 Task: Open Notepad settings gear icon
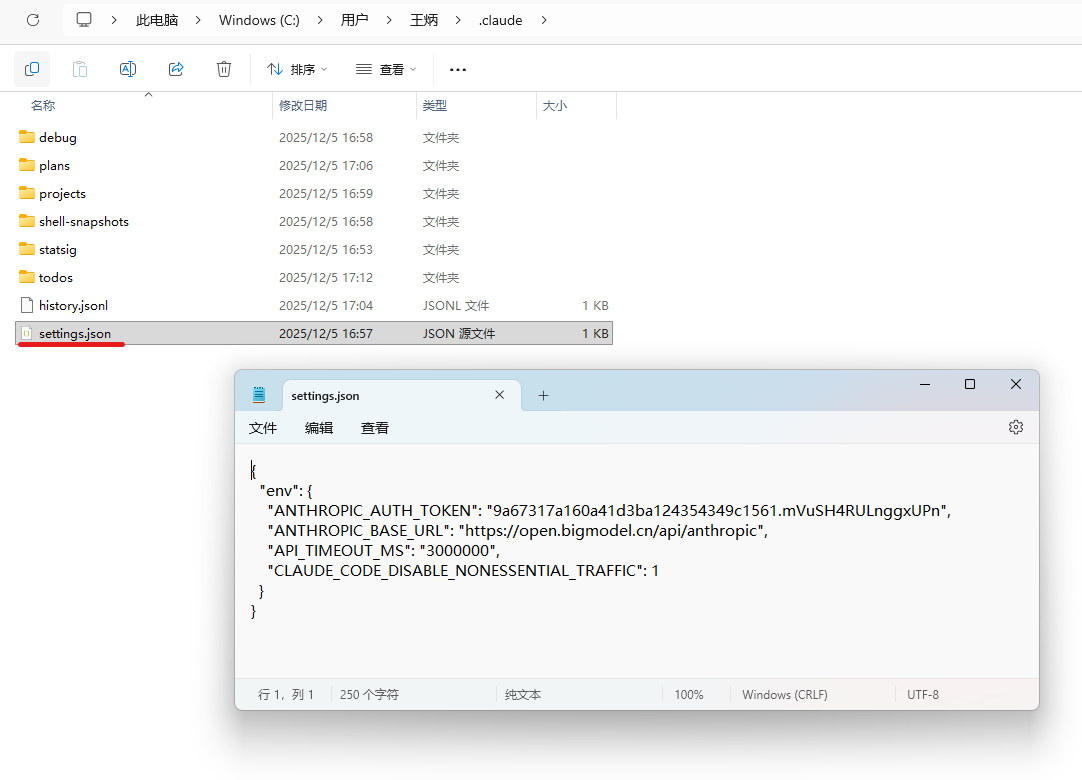point(1016,427)
